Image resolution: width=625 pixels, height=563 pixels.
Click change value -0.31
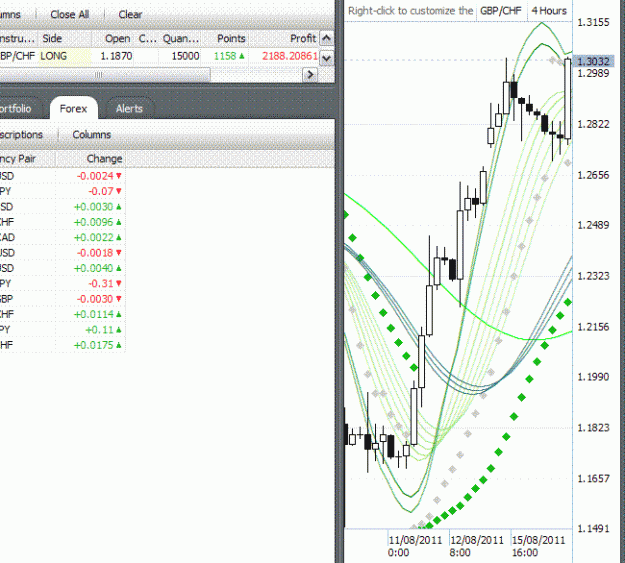click(101, 283)
